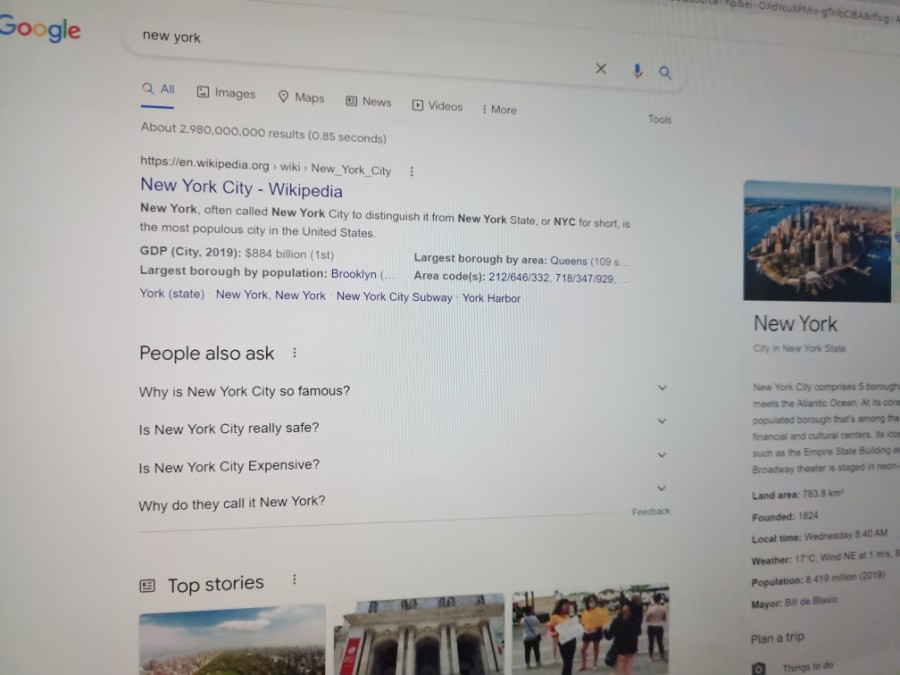Image resolution: width=900 pixels, height=675 pixels.
Task: Expand Why do they call it New York?
Action: coord(404,497)
